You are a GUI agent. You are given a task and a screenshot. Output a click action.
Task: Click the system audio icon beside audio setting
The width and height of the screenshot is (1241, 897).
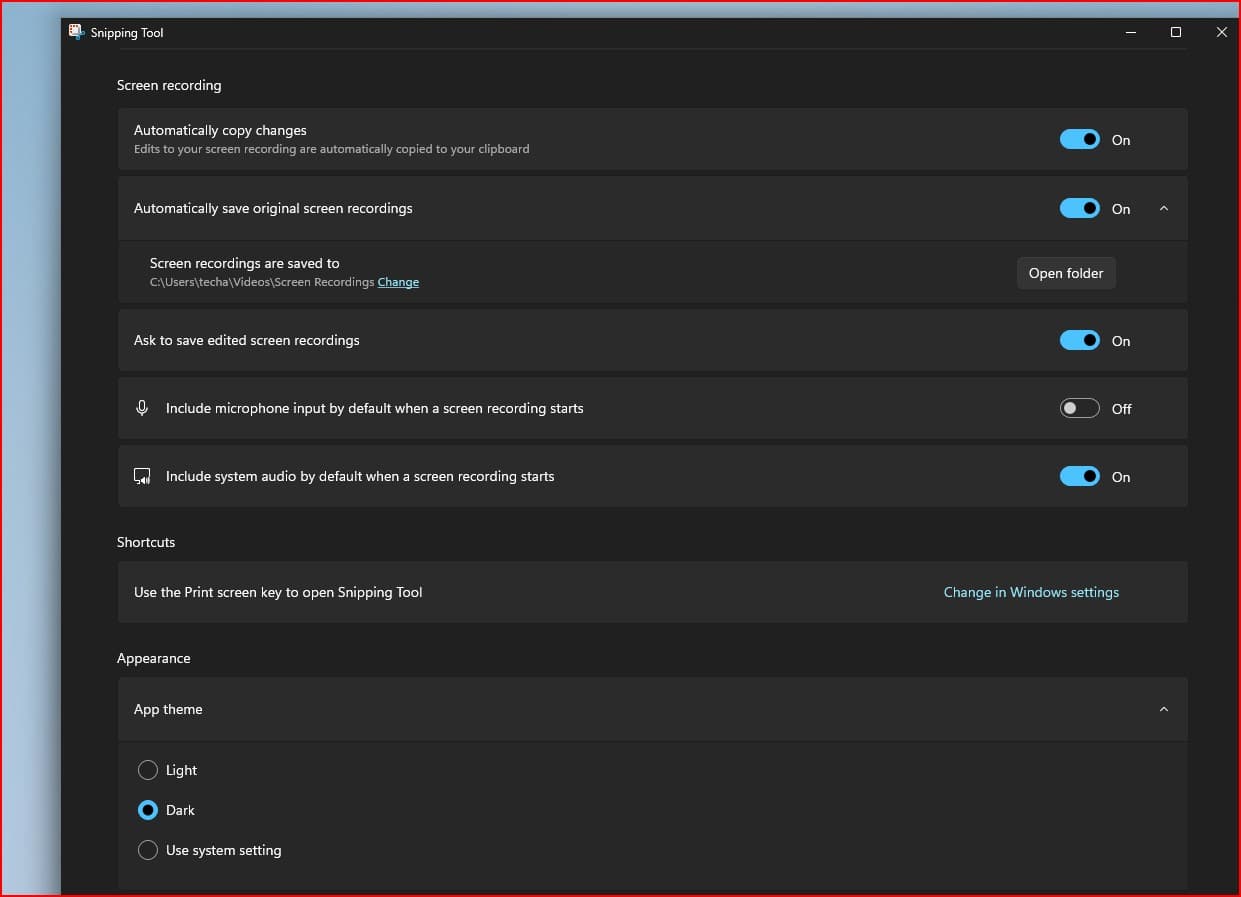[x=142, y=477]
